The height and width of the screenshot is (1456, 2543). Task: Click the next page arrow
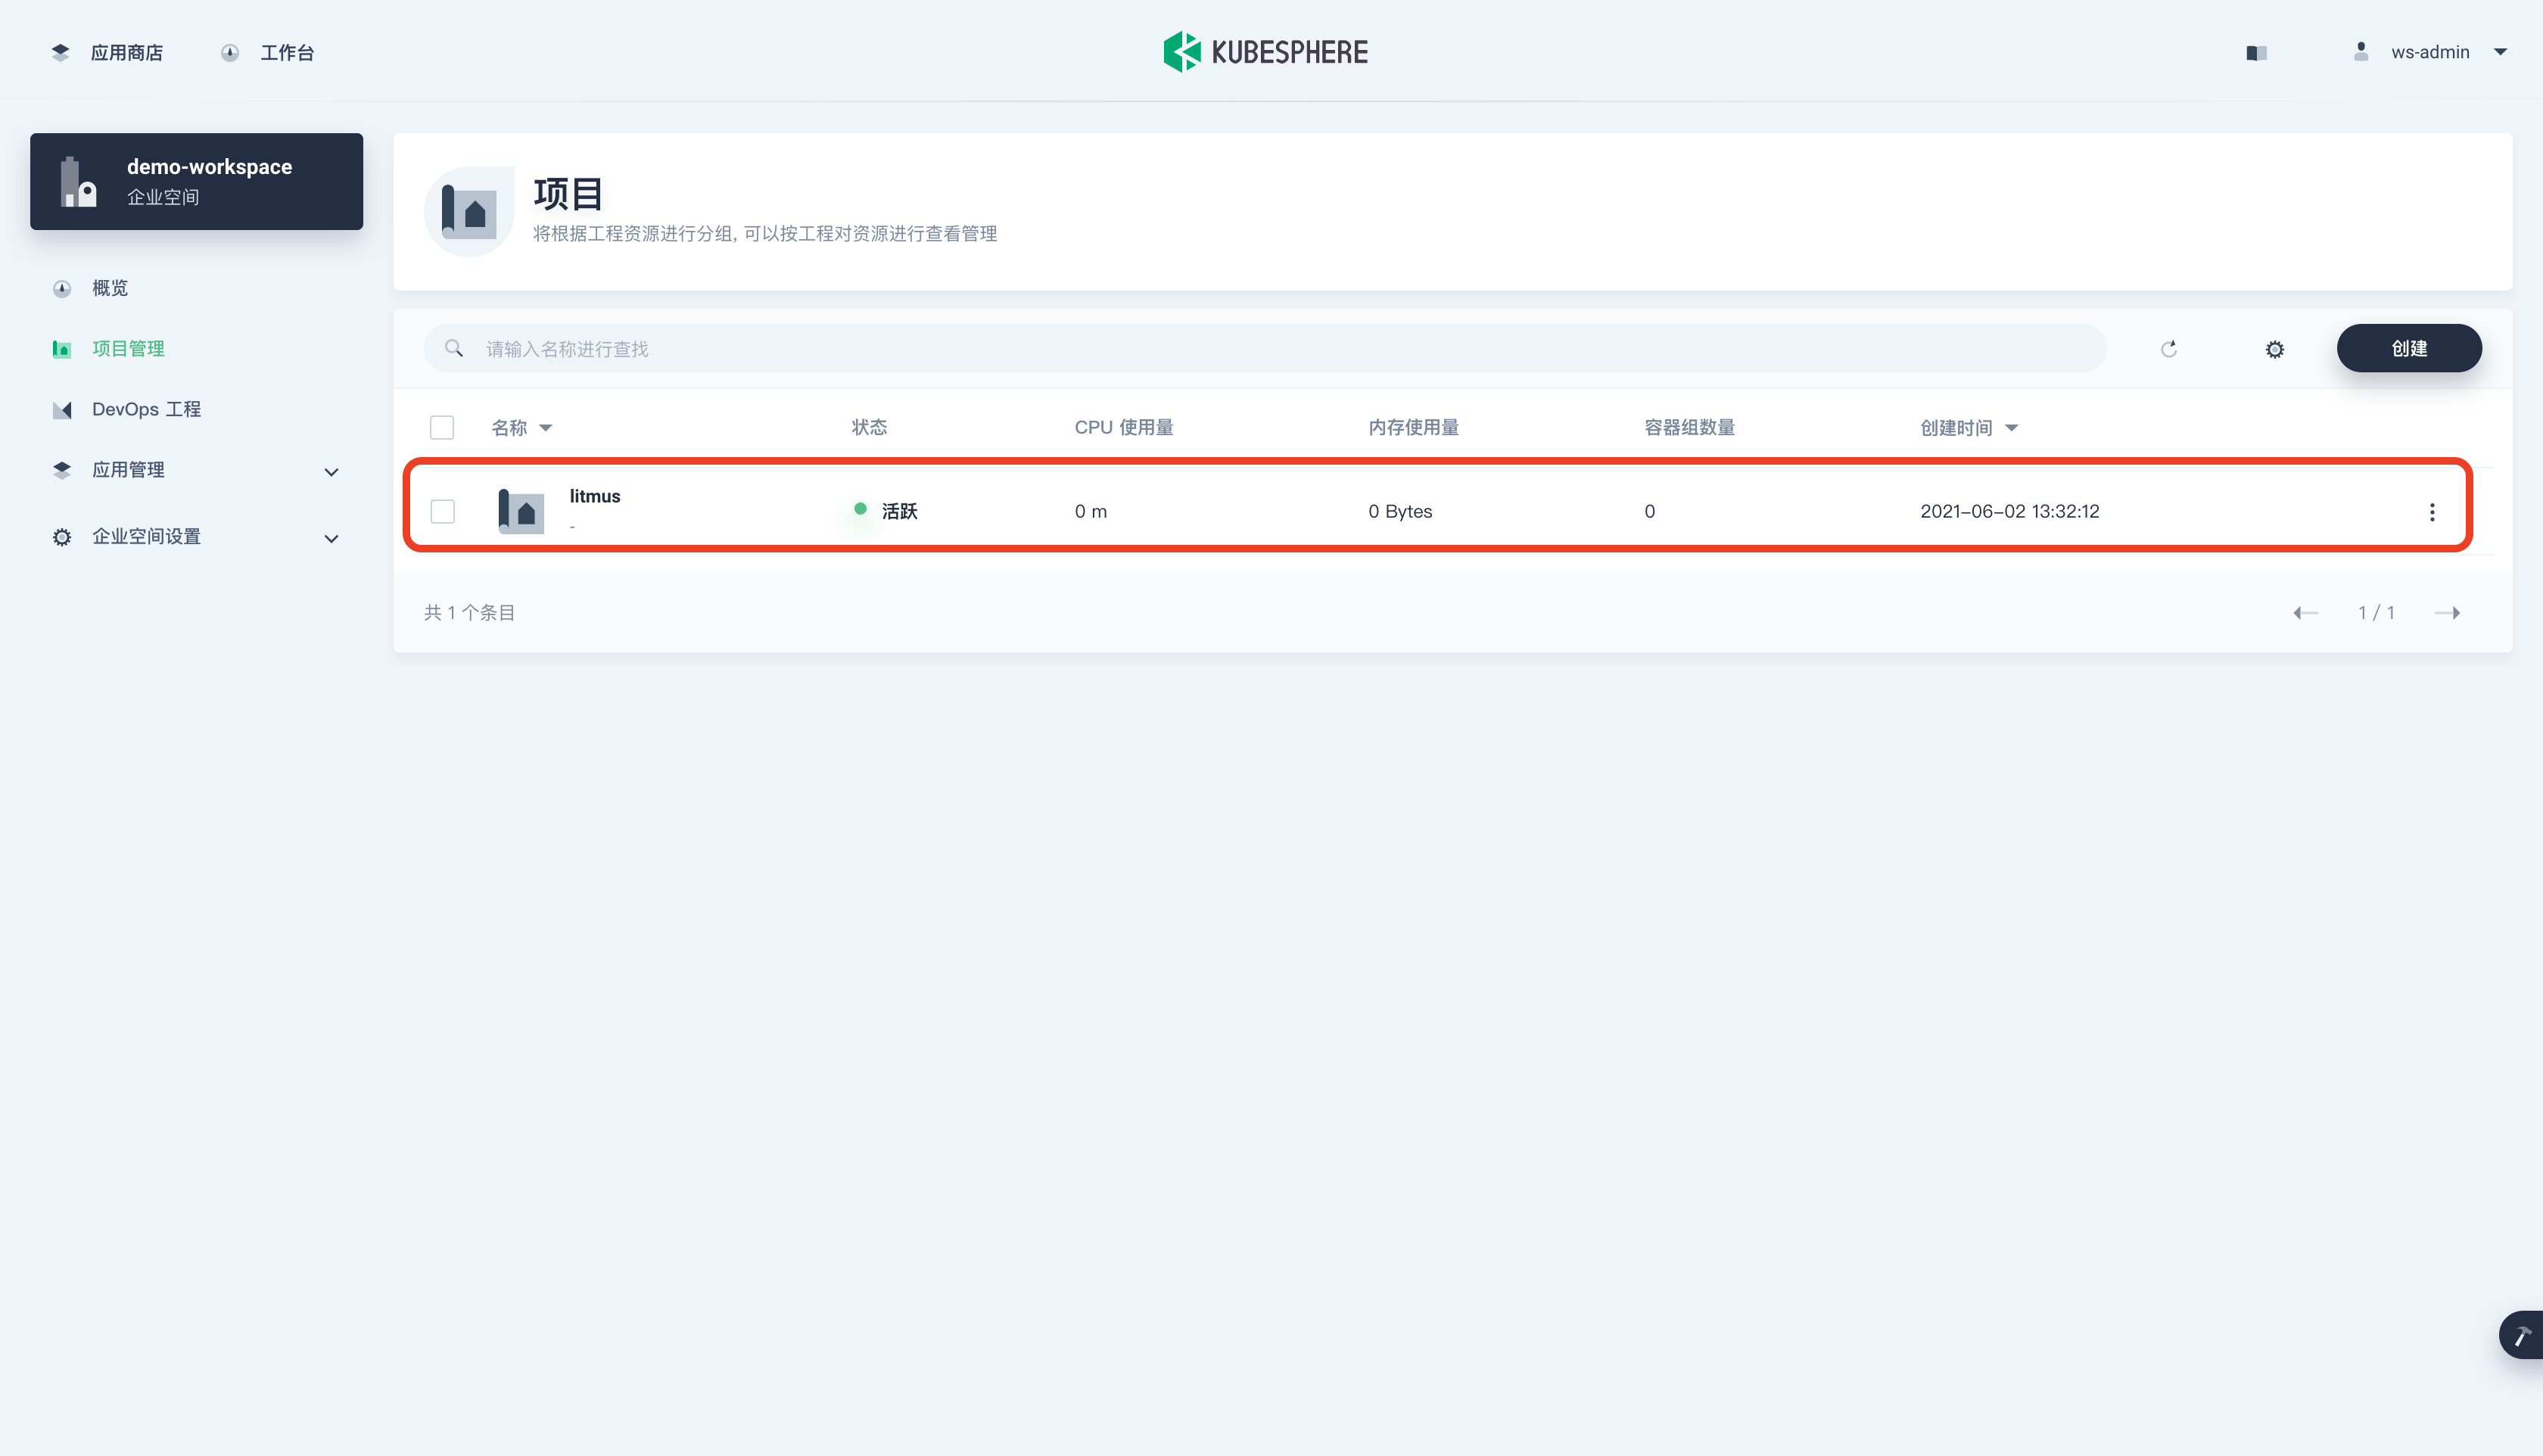point(2447,613)
